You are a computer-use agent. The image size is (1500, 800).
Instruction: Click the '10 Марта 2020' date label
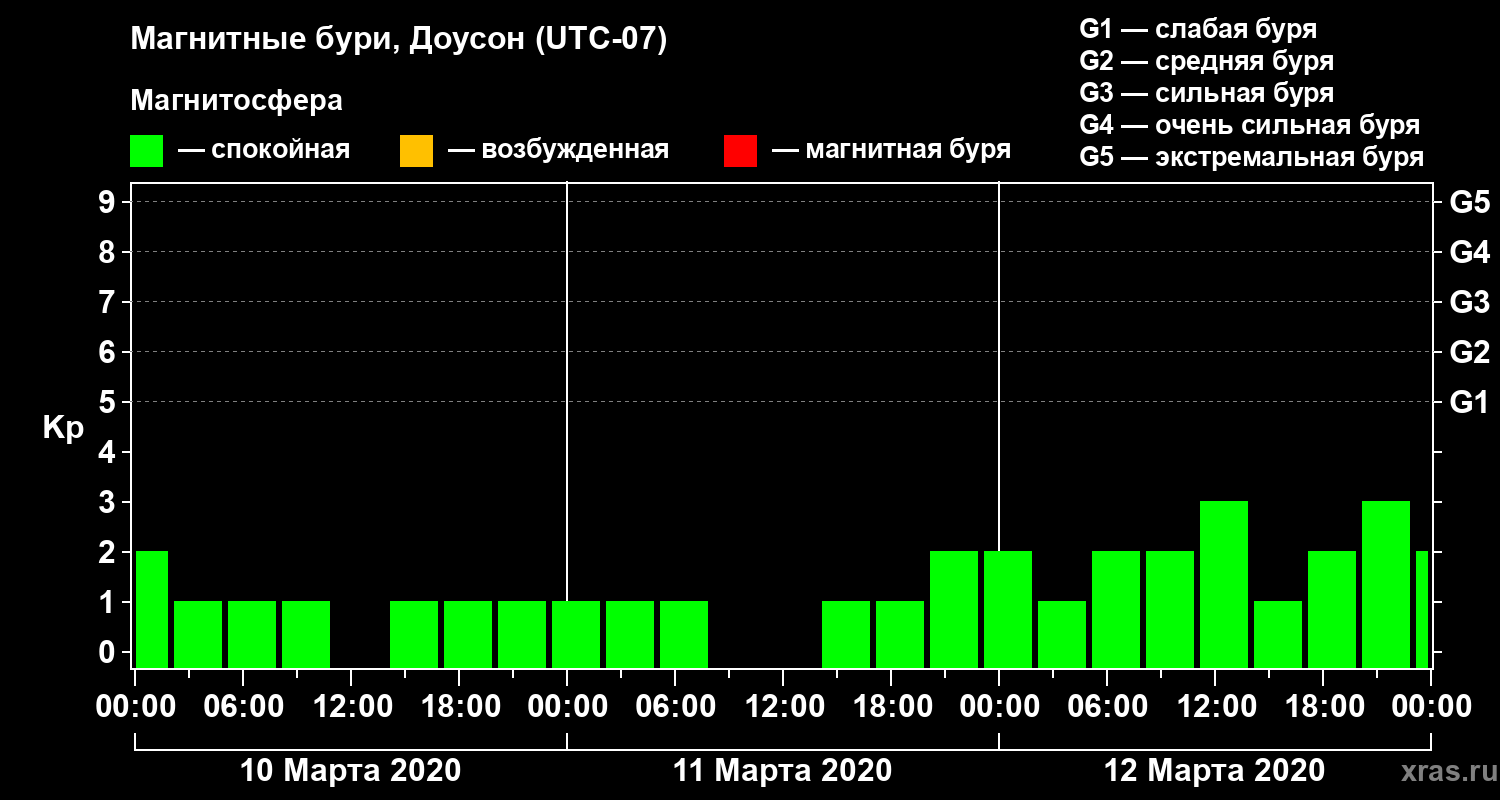pyautogui.click(x=351, y=770)
